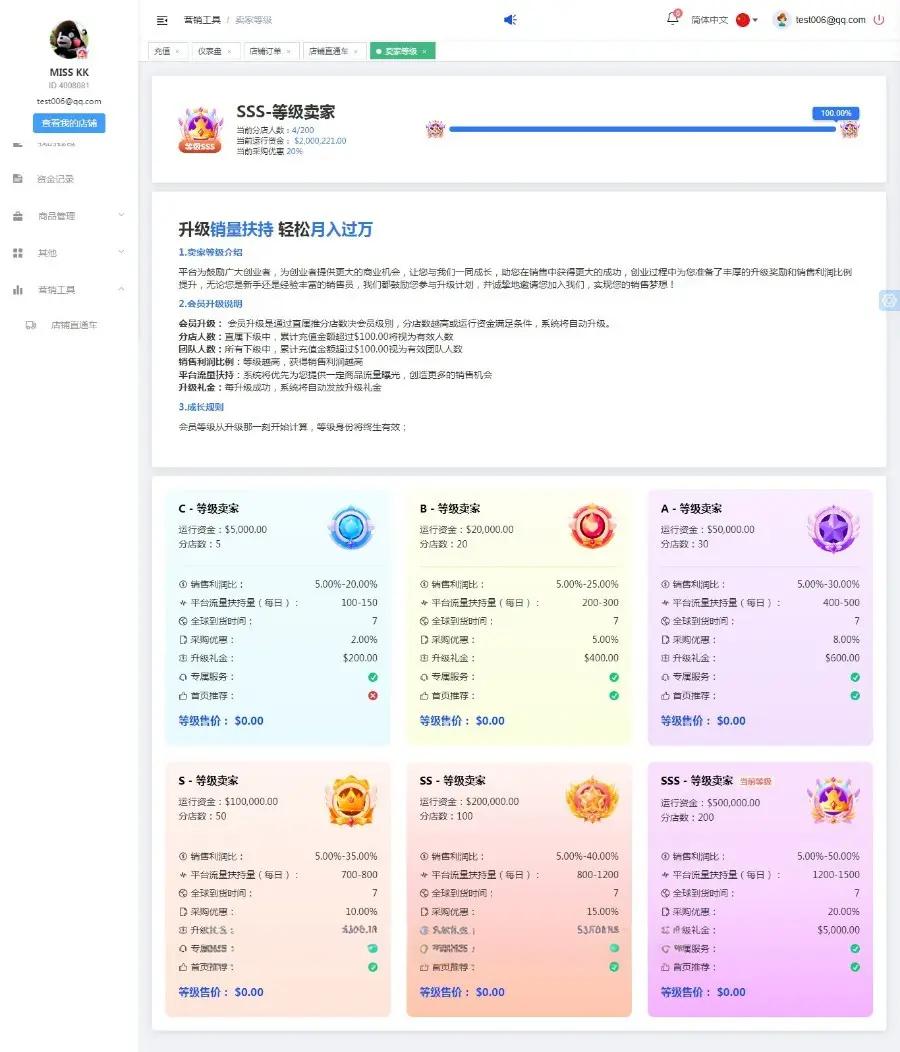Close the 充值 tab
Screen dimensions: 900x1052
pos(177,52)
